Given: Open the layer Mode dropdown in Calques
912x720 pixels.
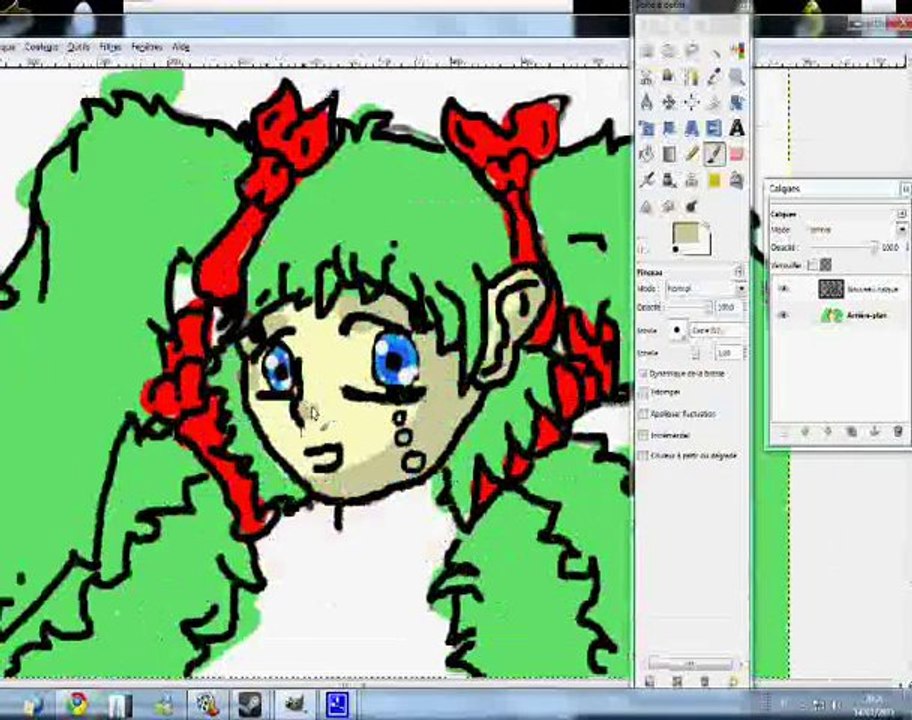Looking at the screenshot, I should click(857, 230).
